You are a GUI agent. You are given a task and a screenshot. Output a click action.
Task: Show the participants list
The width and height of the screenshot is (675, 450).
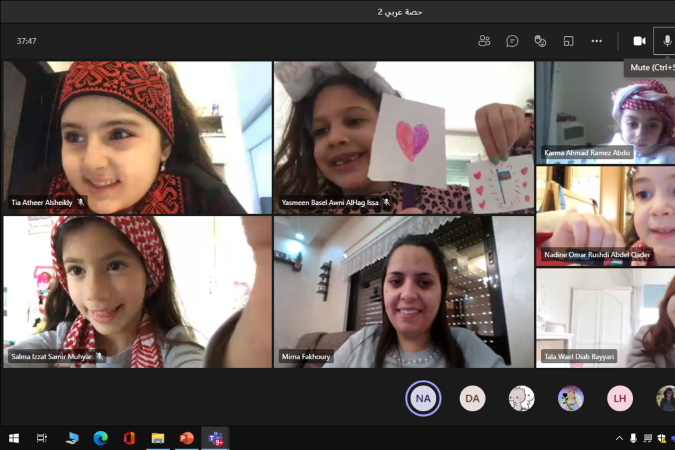pos(484,41)
